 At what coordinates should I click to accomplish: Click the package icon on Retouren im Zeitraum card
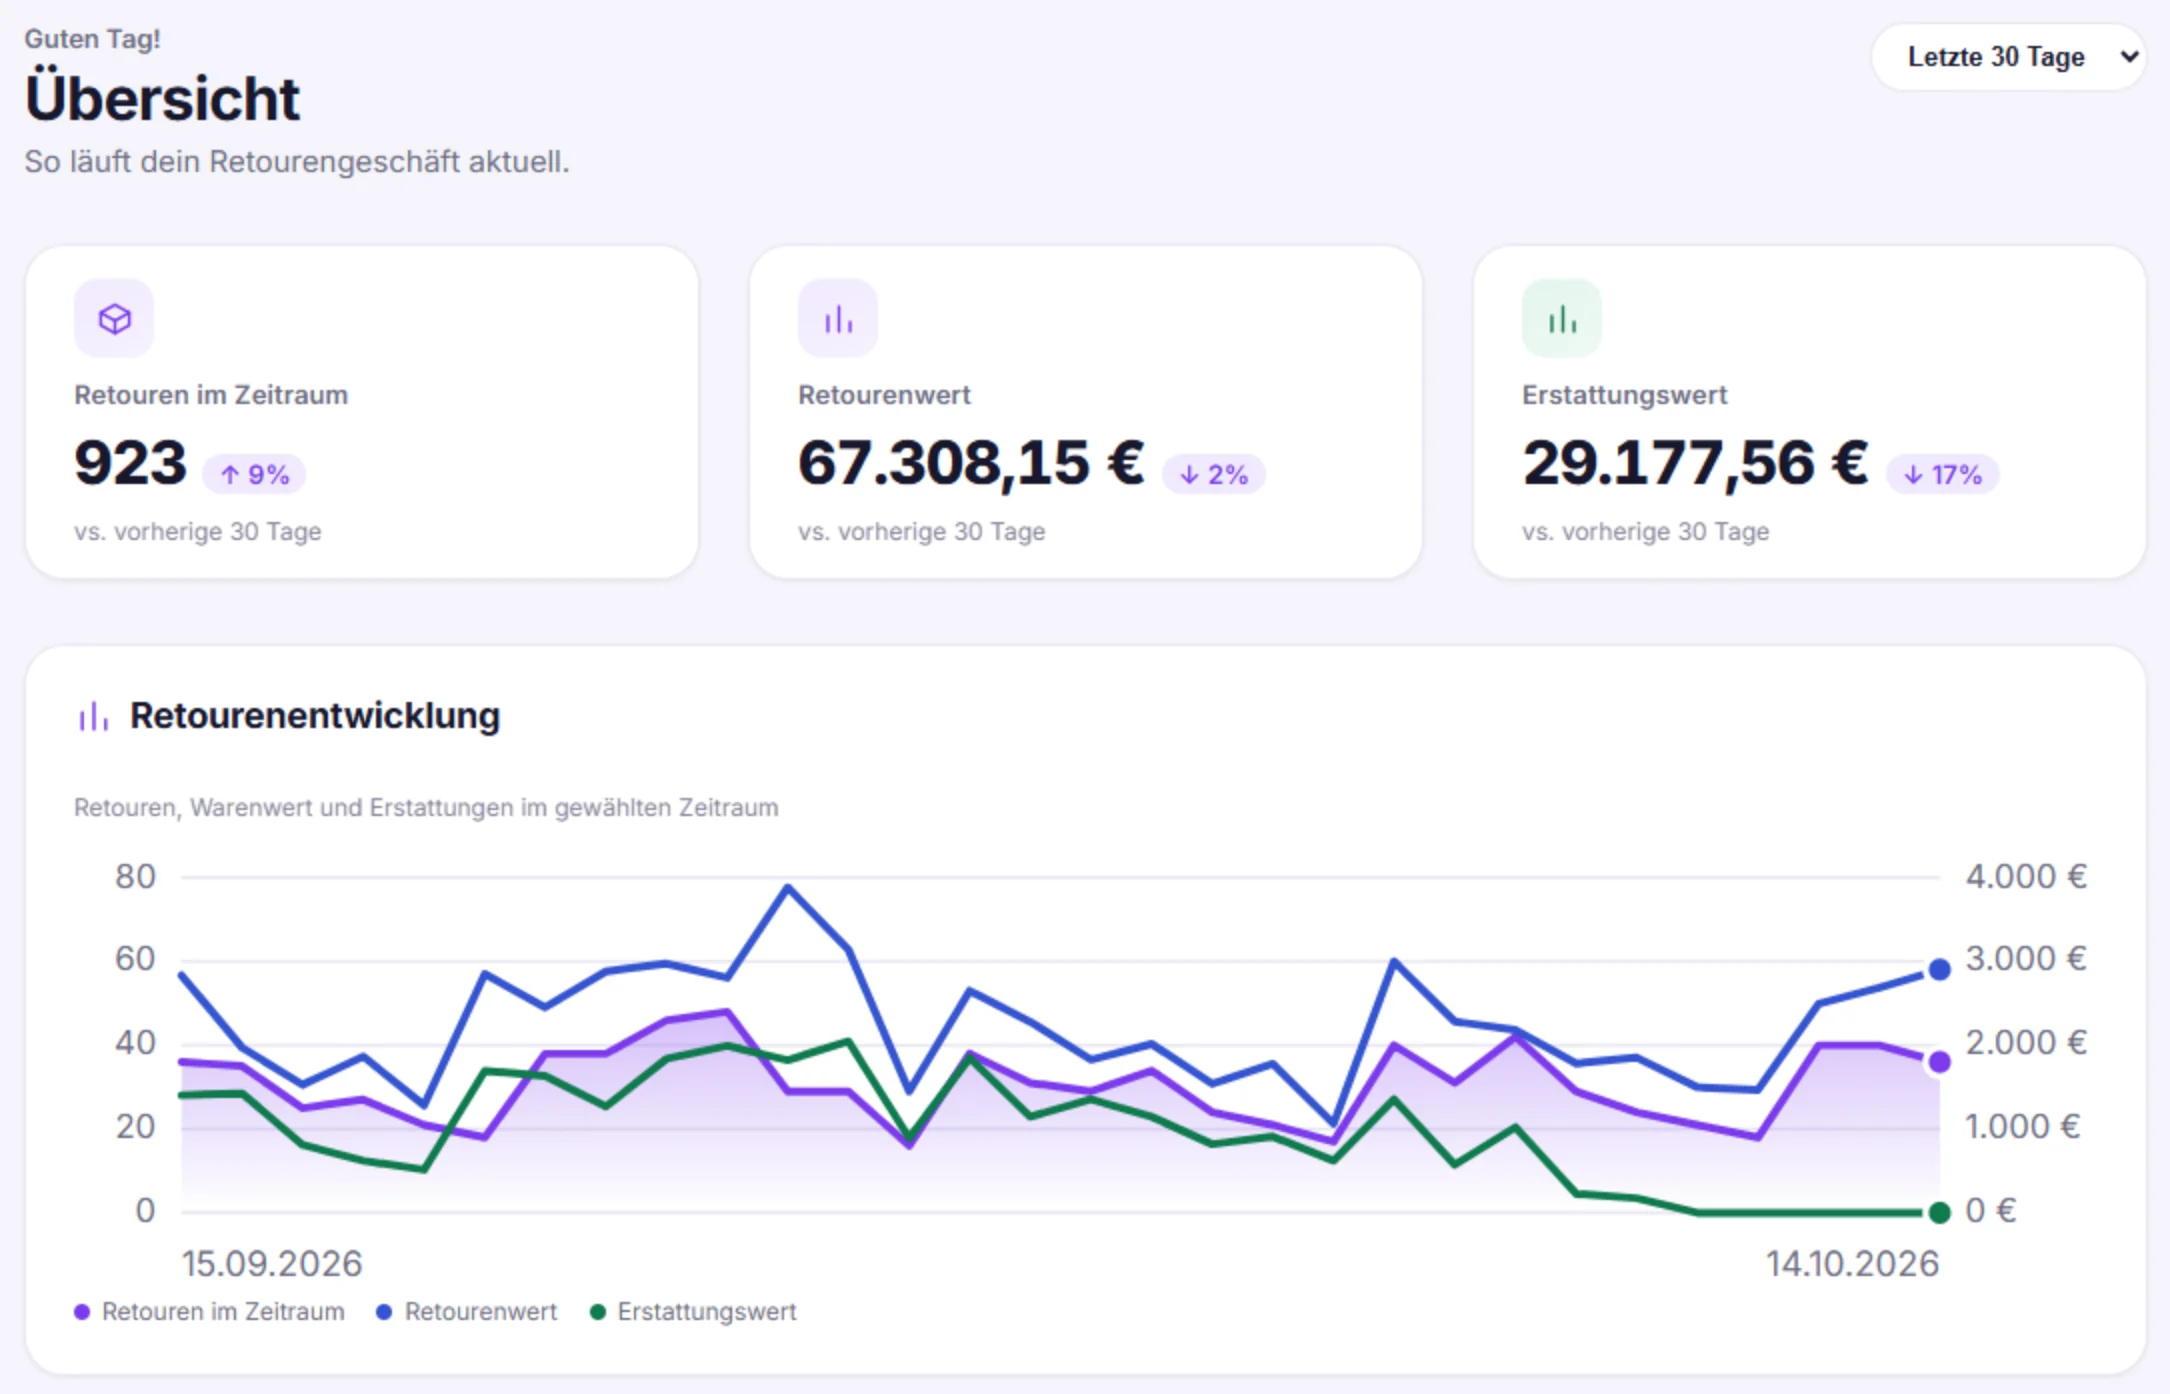tap(114, 319)
